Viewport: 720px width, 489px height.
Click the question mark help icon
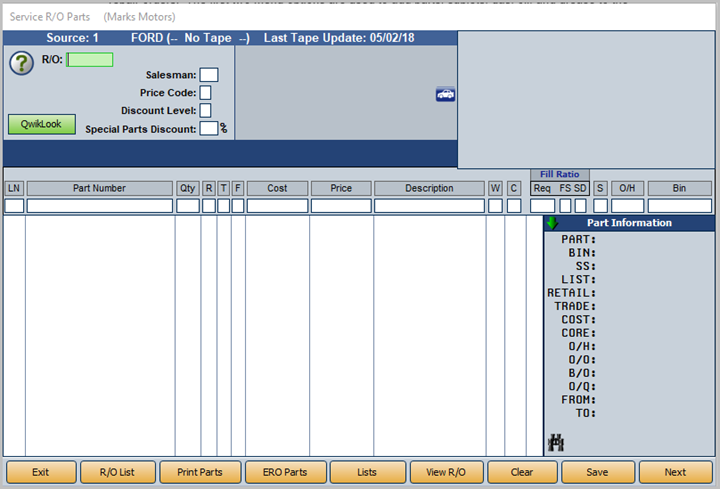21,62
